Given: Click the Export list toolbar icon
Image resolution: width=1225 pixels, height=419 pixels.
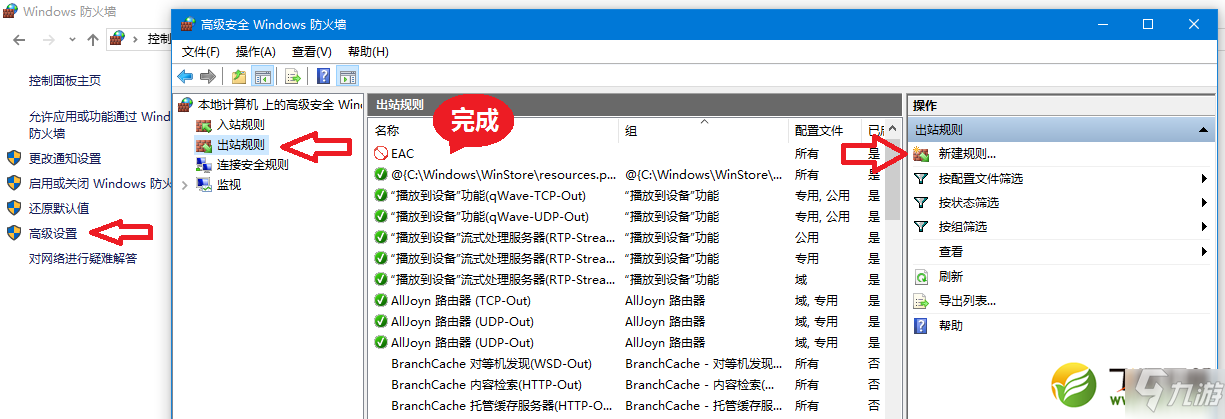Looking at the screenshot, I should [293, 76].
